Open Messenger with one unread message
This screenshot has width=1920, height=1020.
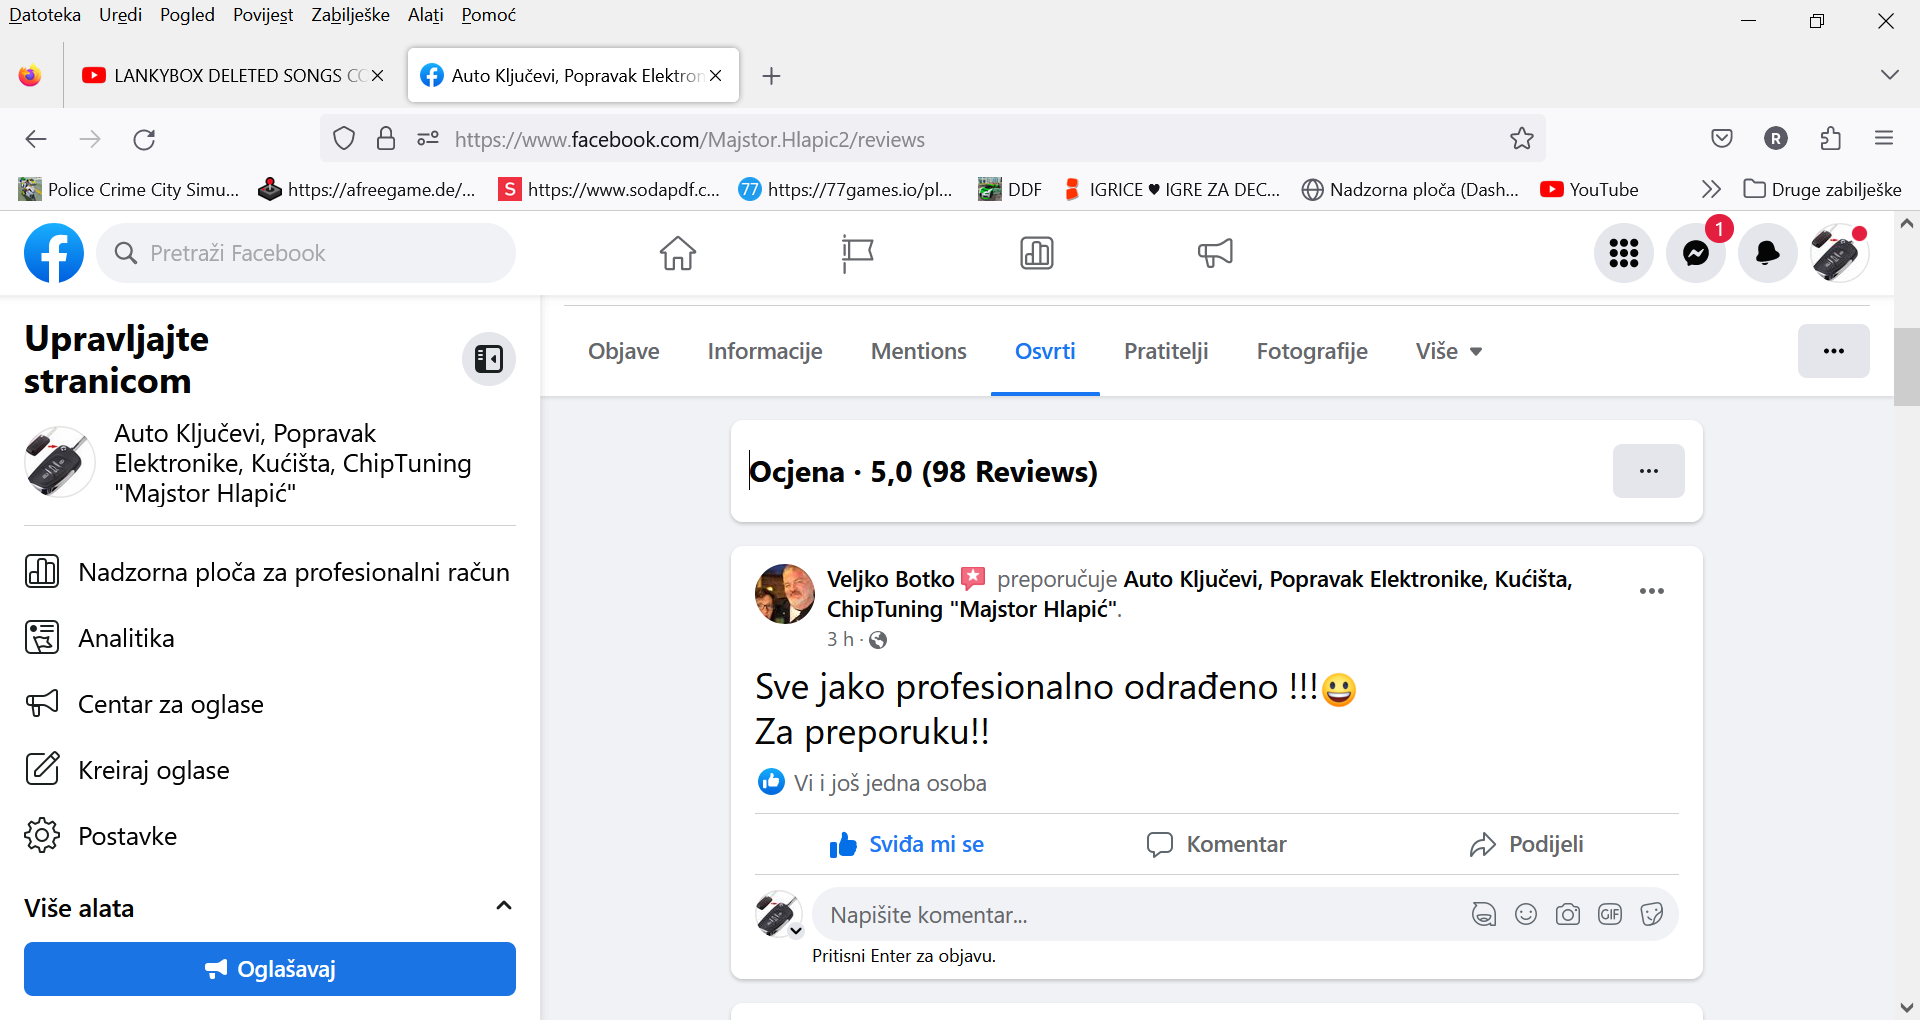pos(1696,253)
